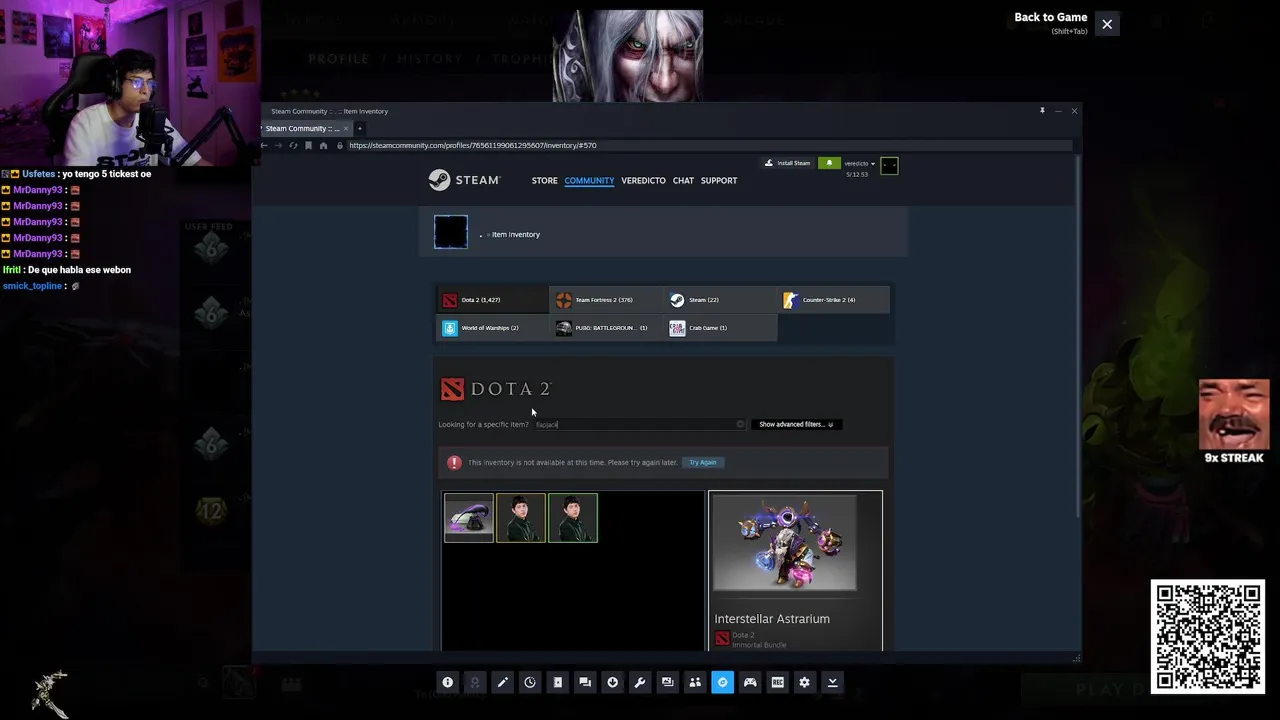1280x720 pixels.
Task: Close the overlay with the X button
Action: point(1107,24)
